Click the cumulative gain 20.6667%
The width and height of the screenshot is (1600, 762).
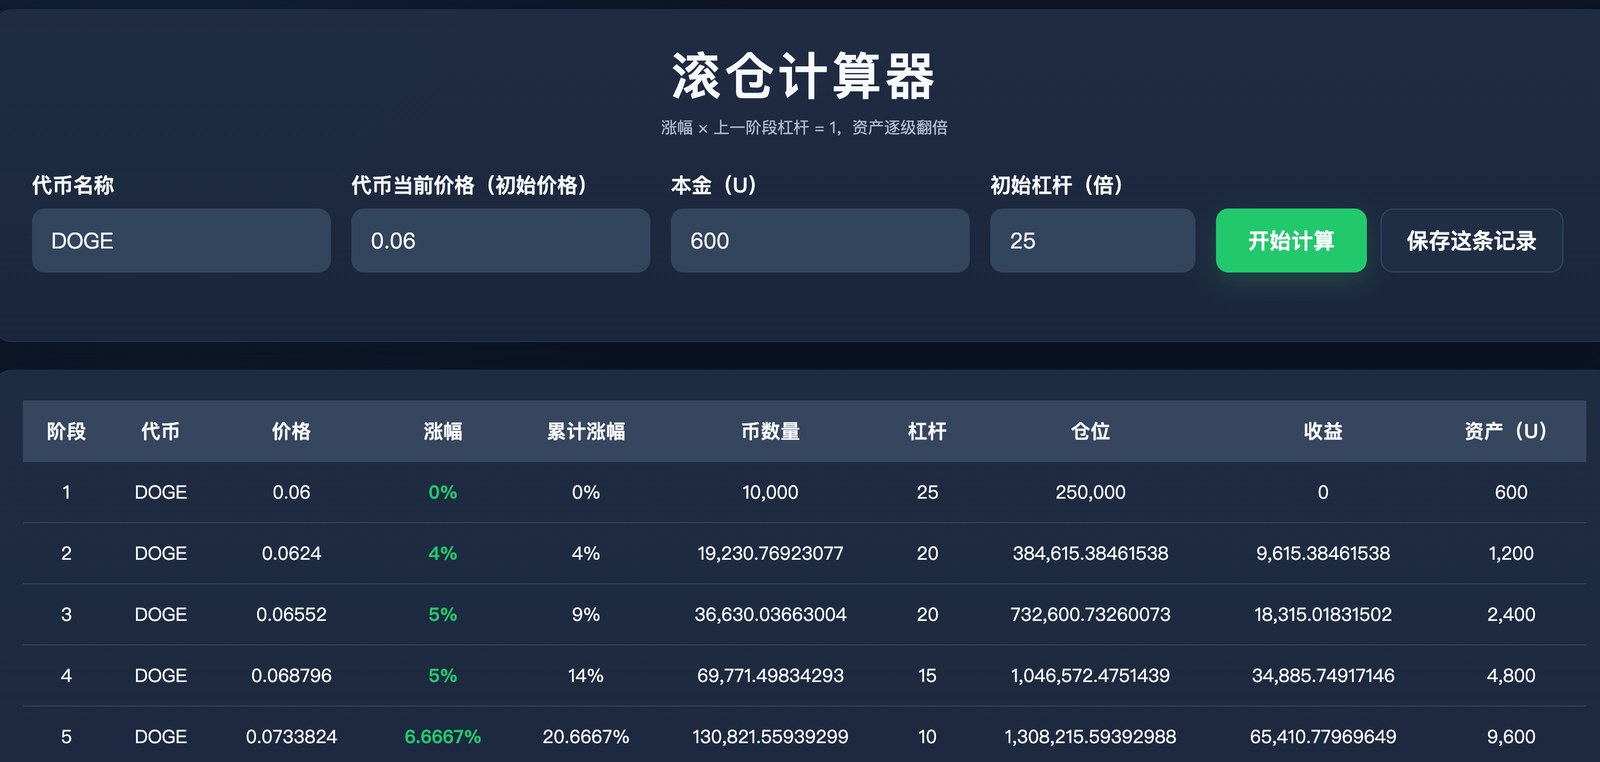(x=585, y=736)
